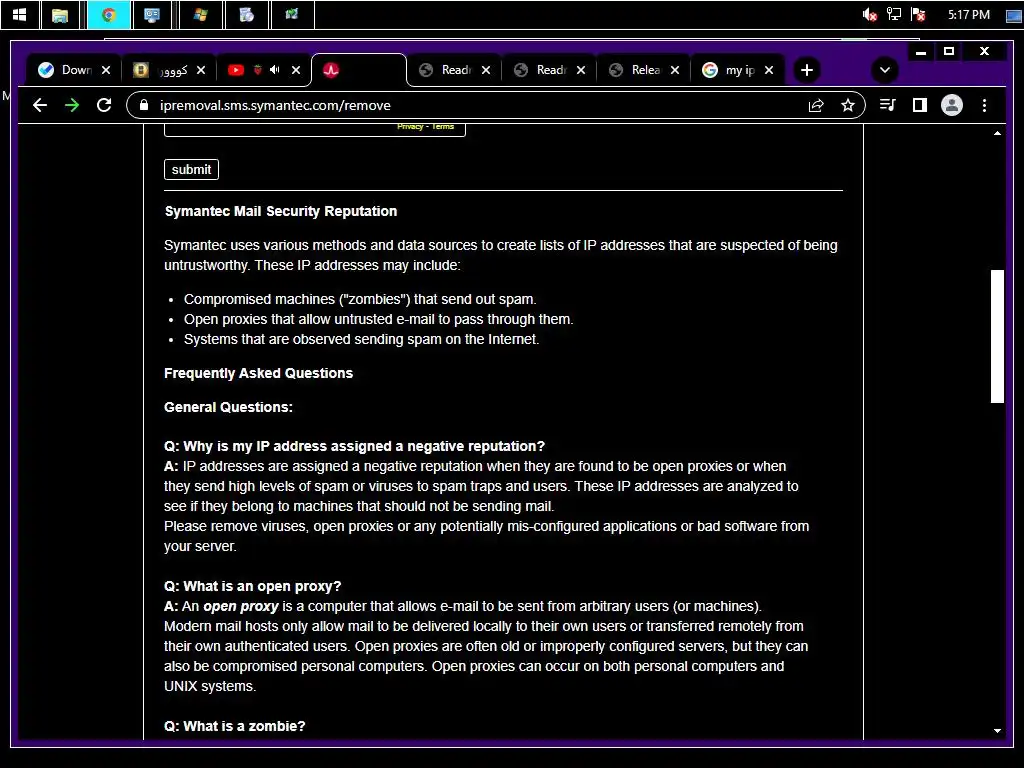This screenshot has height=768, width=1024.
Task: Expand the tab search dropdown
Action: pos(885,70)
